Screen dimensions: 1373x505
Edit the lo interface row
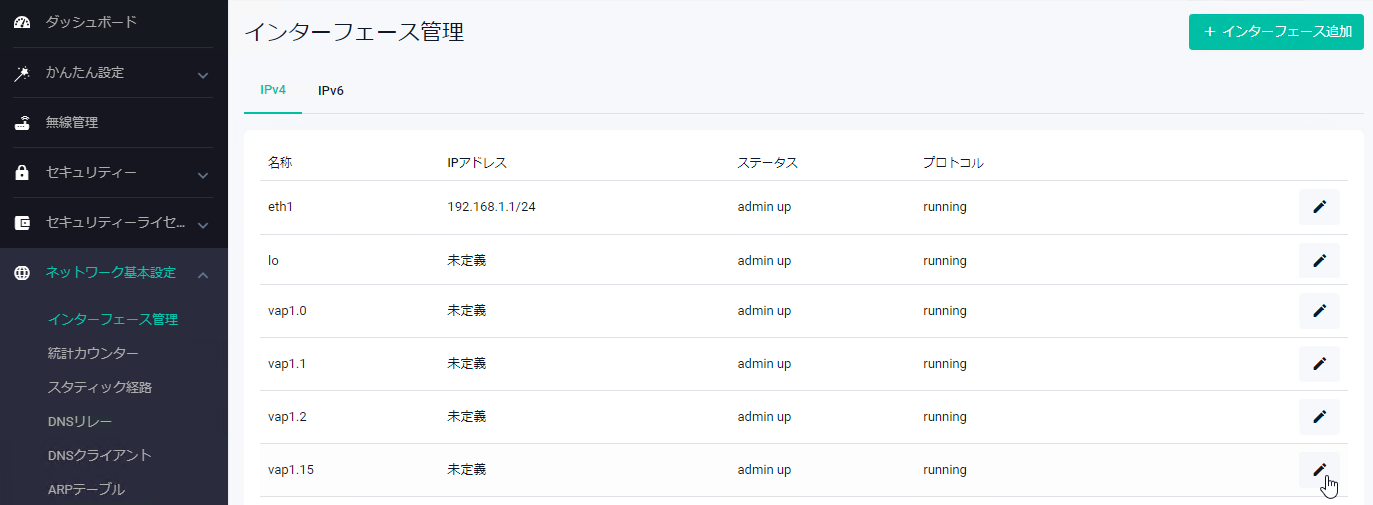1318,261
